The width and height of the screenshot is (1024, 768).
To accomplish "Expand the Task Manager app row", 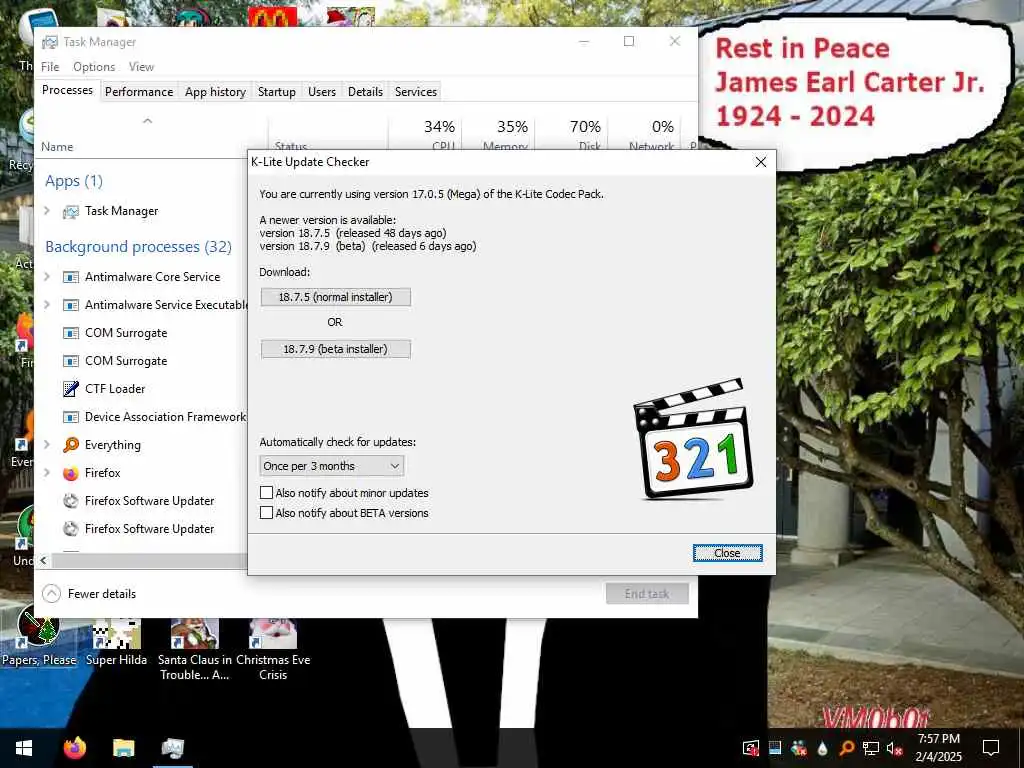I will point(47,210).
